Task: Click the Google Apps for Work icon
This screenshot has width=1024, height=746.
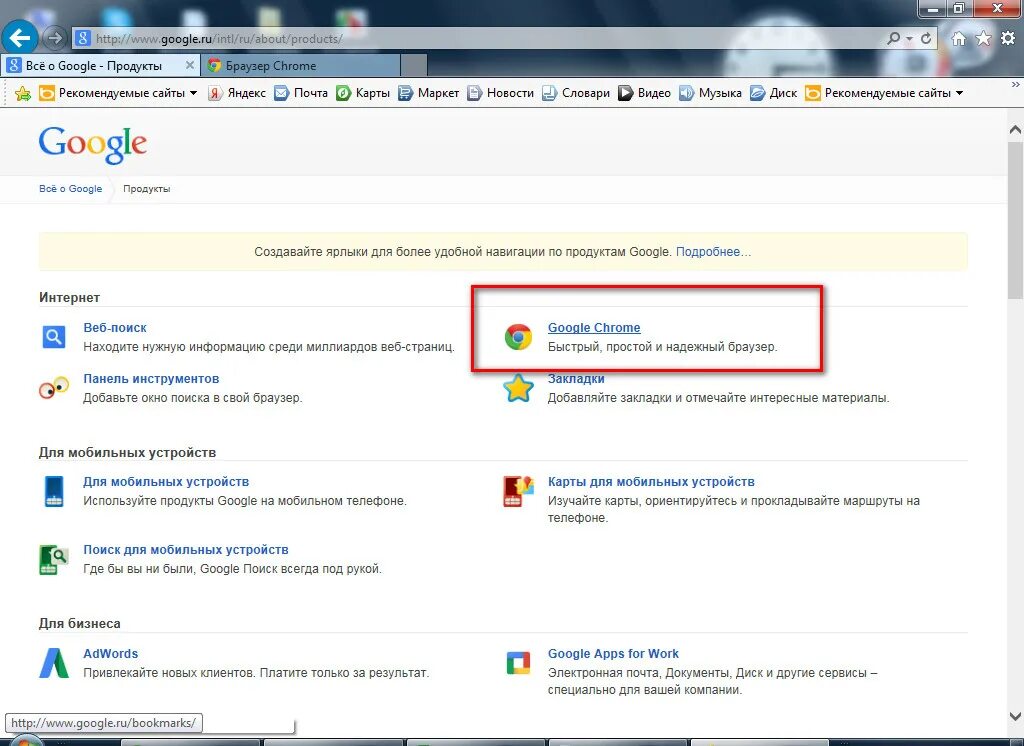Action: [519, 663]
